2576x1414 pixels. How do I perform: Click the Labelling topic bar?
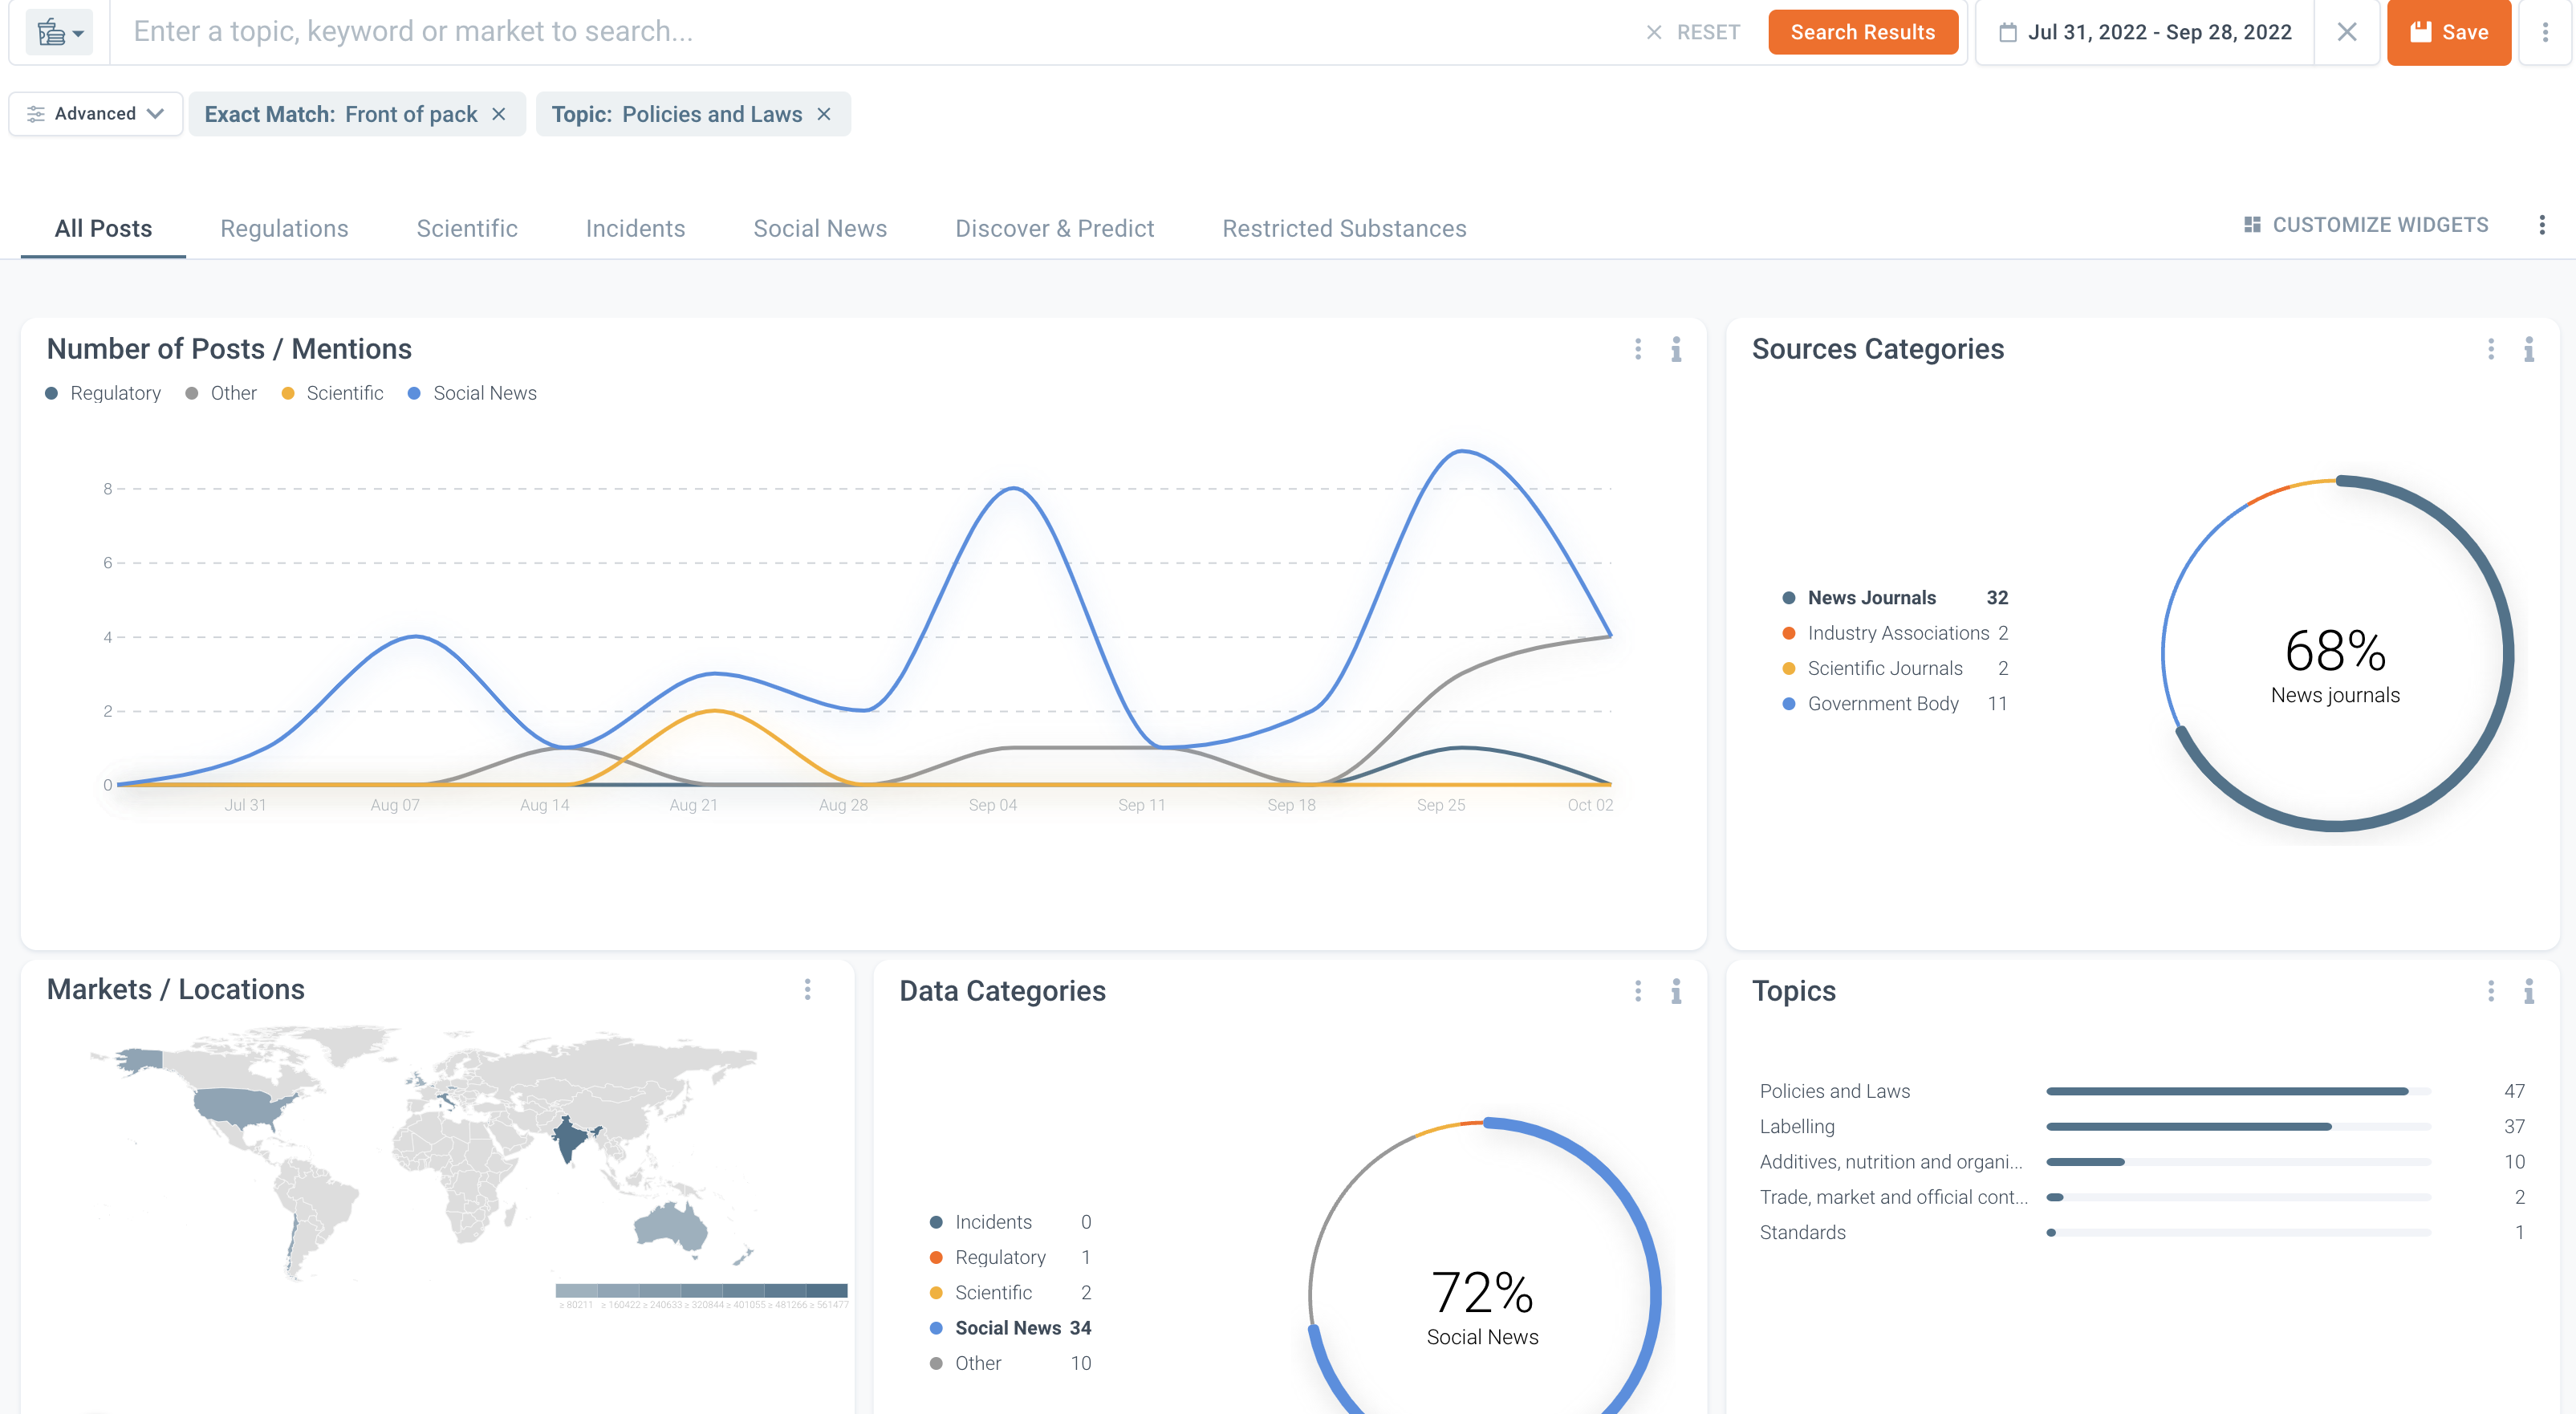coord(2238,1126)
